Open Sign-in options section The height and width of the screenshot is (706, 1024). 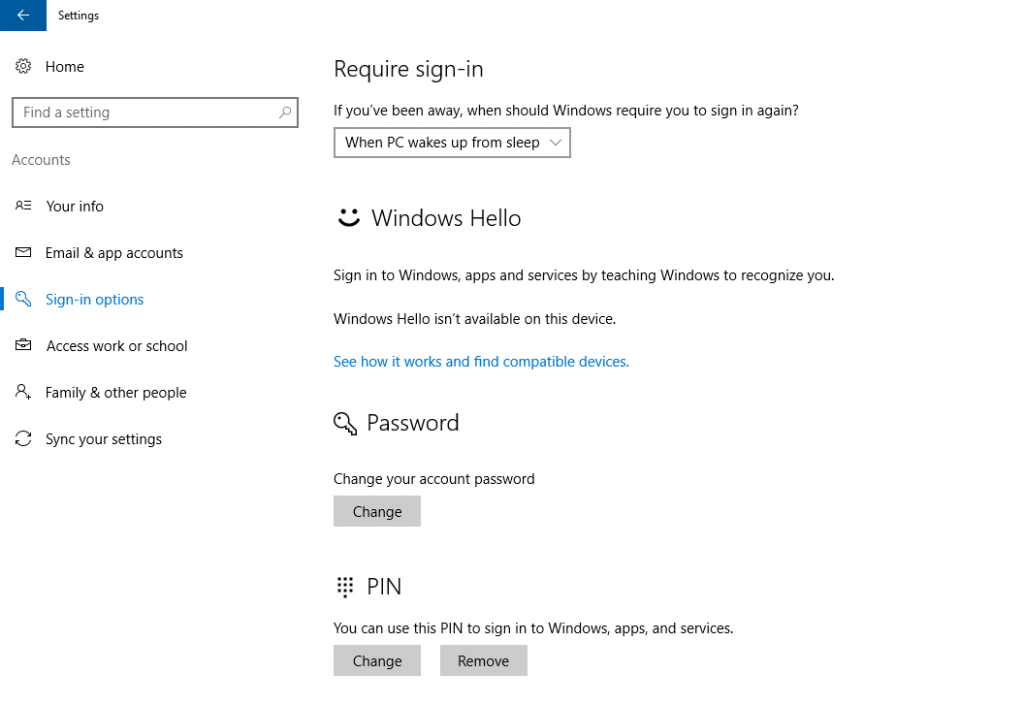[95, 300]
